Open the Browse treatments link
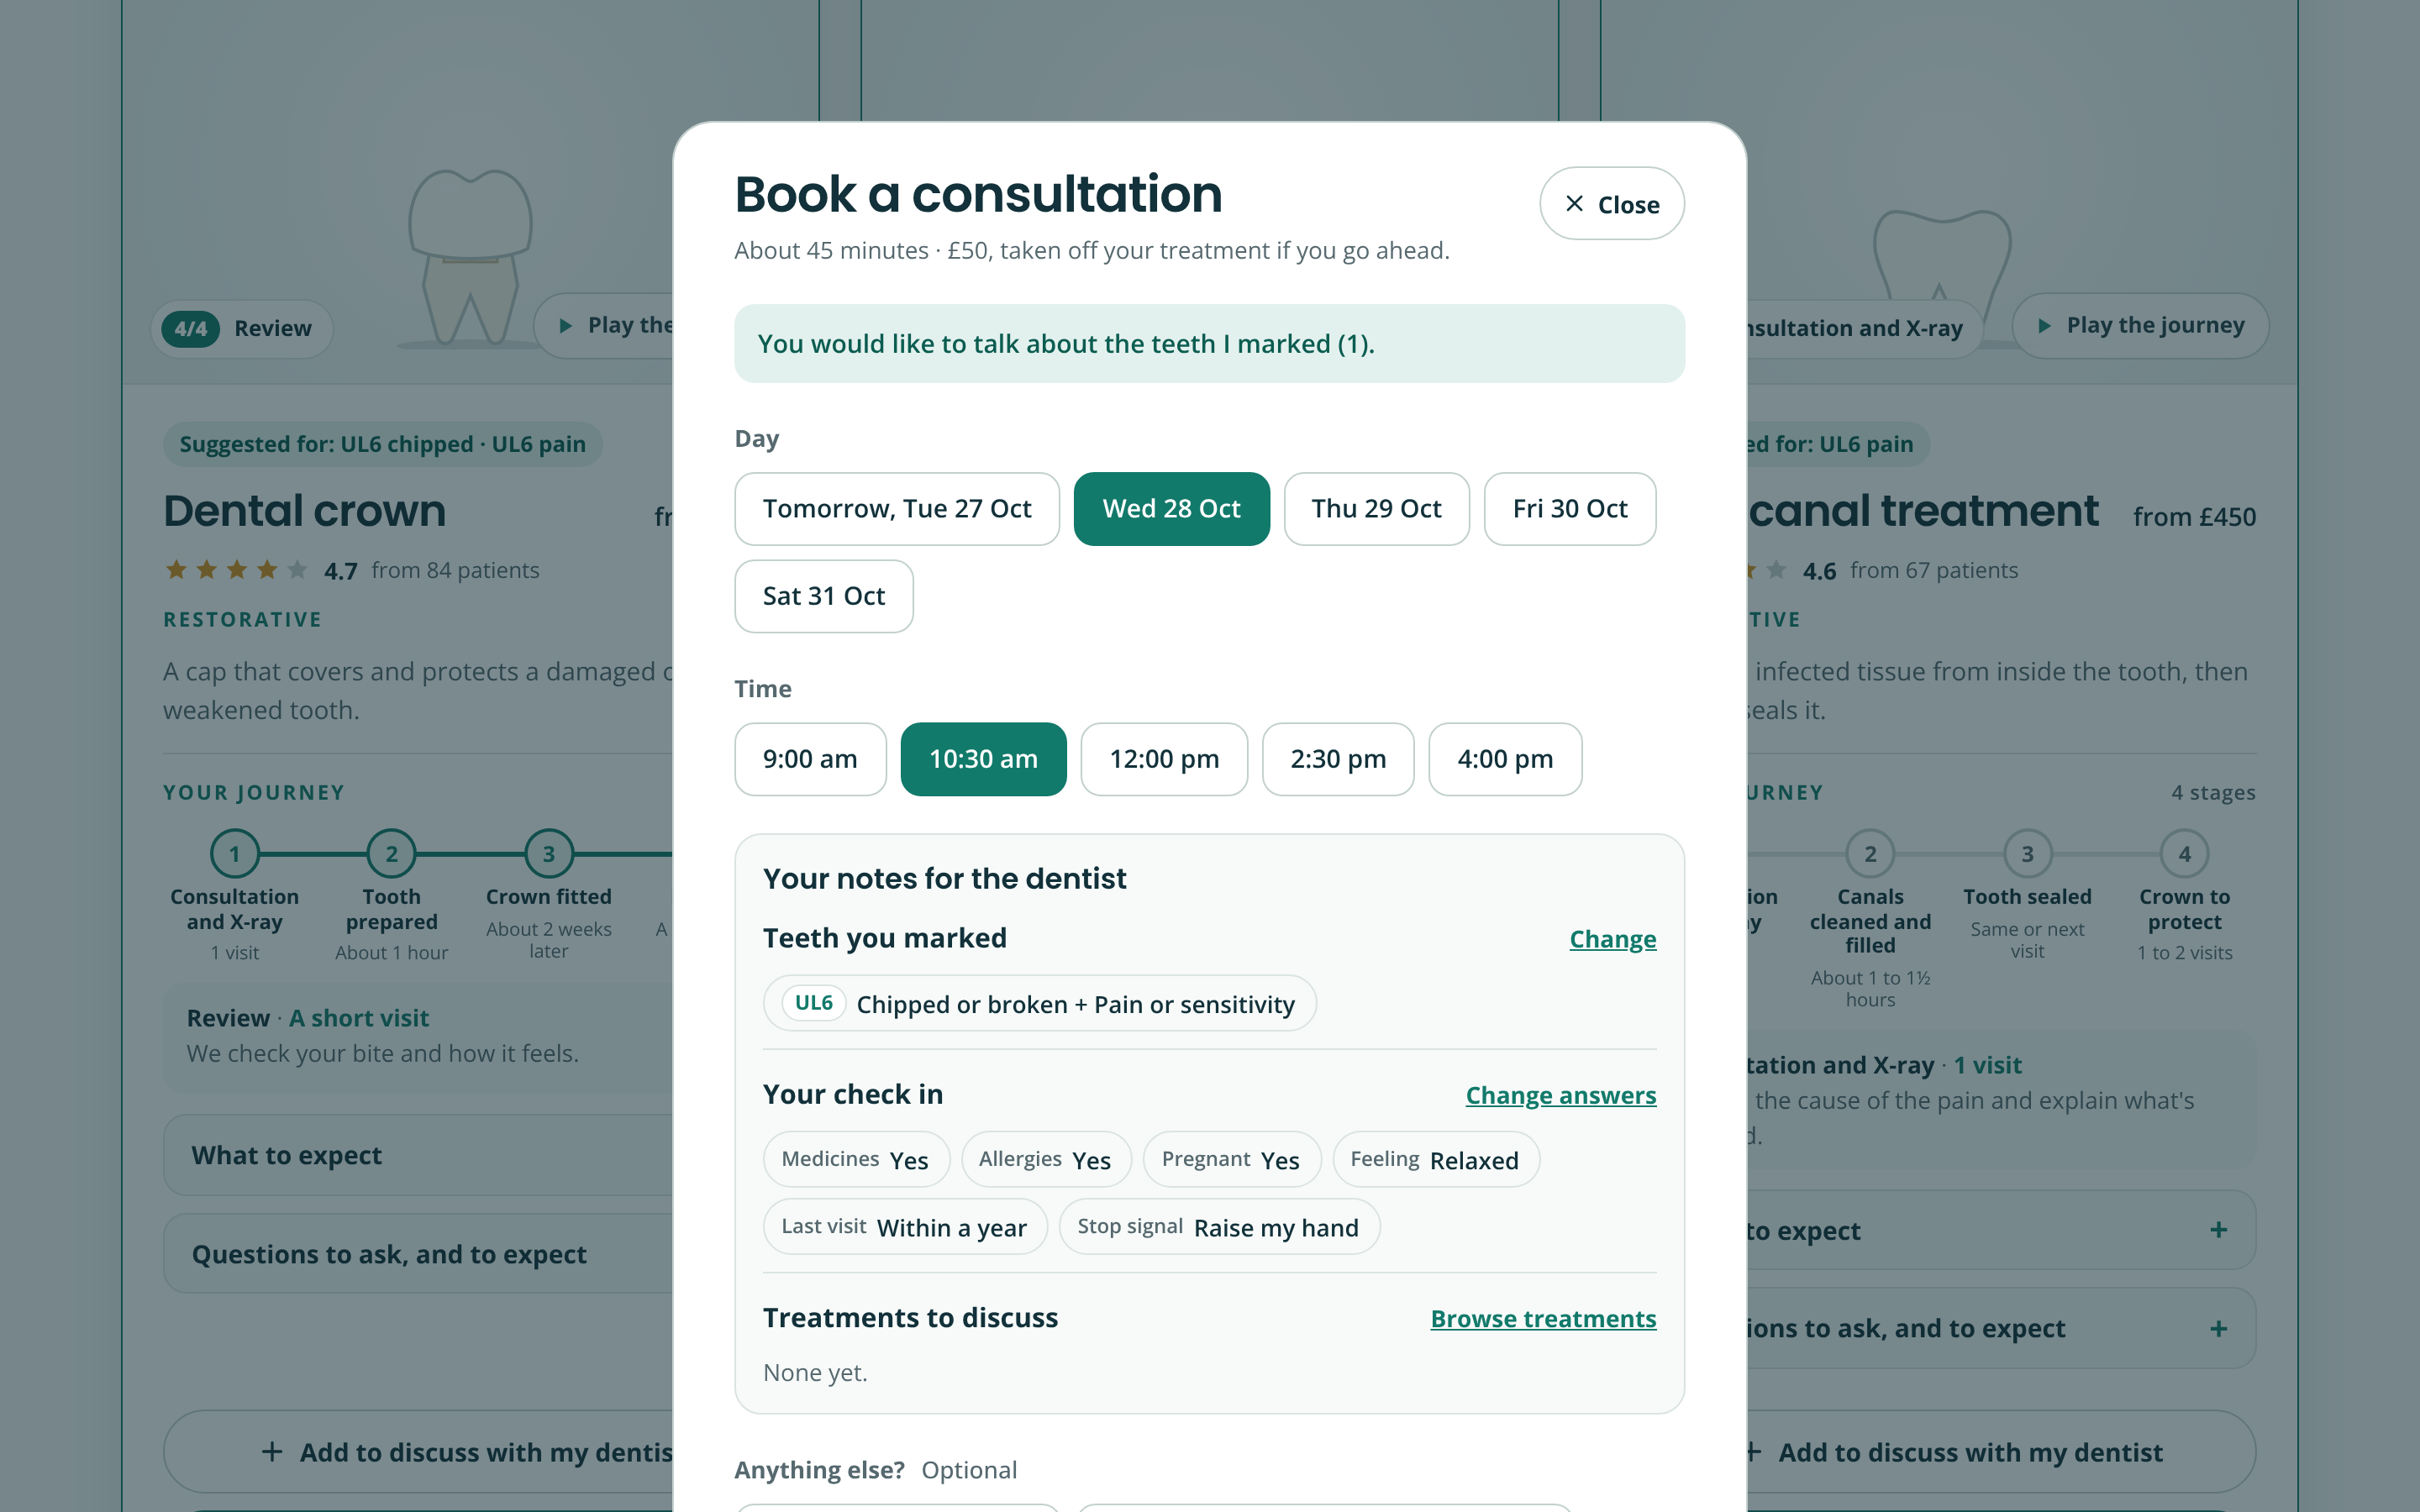 point(1543,1319)
